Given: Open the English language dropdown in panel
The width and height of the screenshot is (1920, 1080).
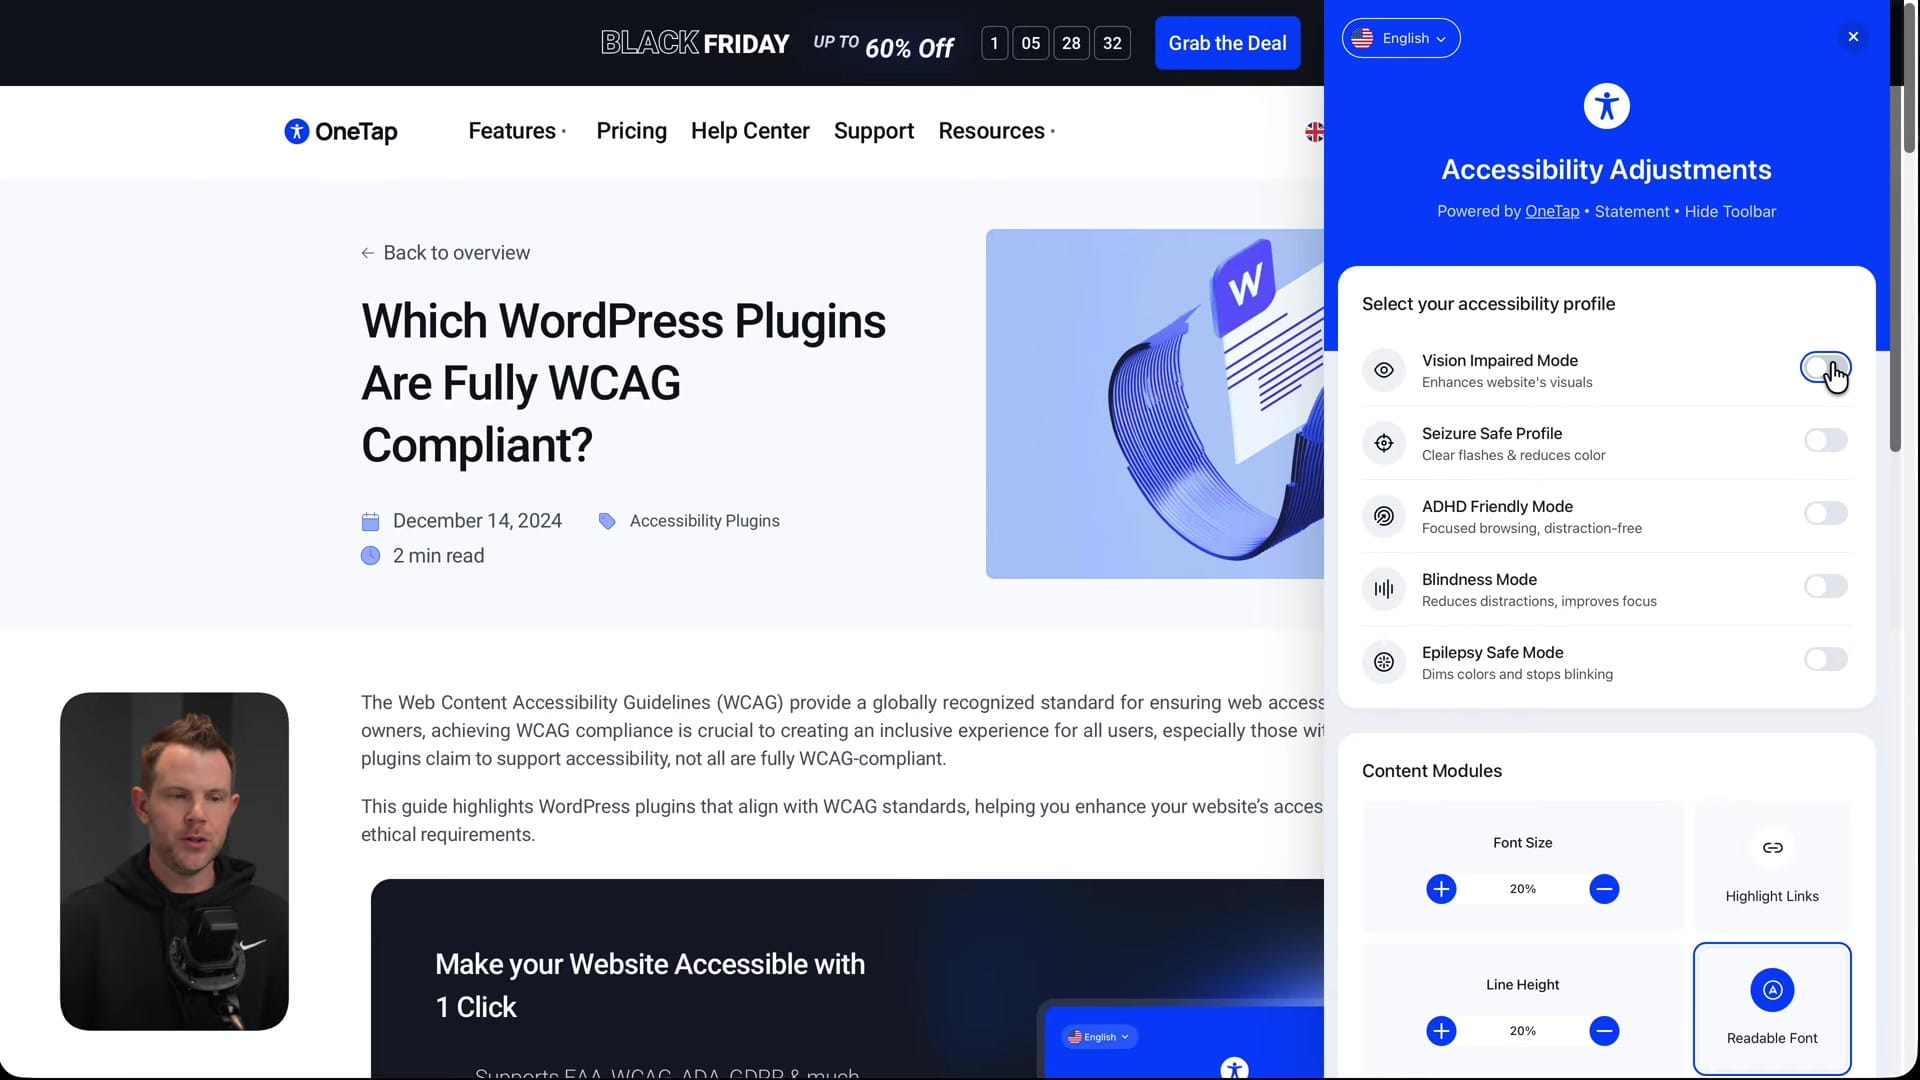Looking at the screenshot, I should click(1400, 38).
